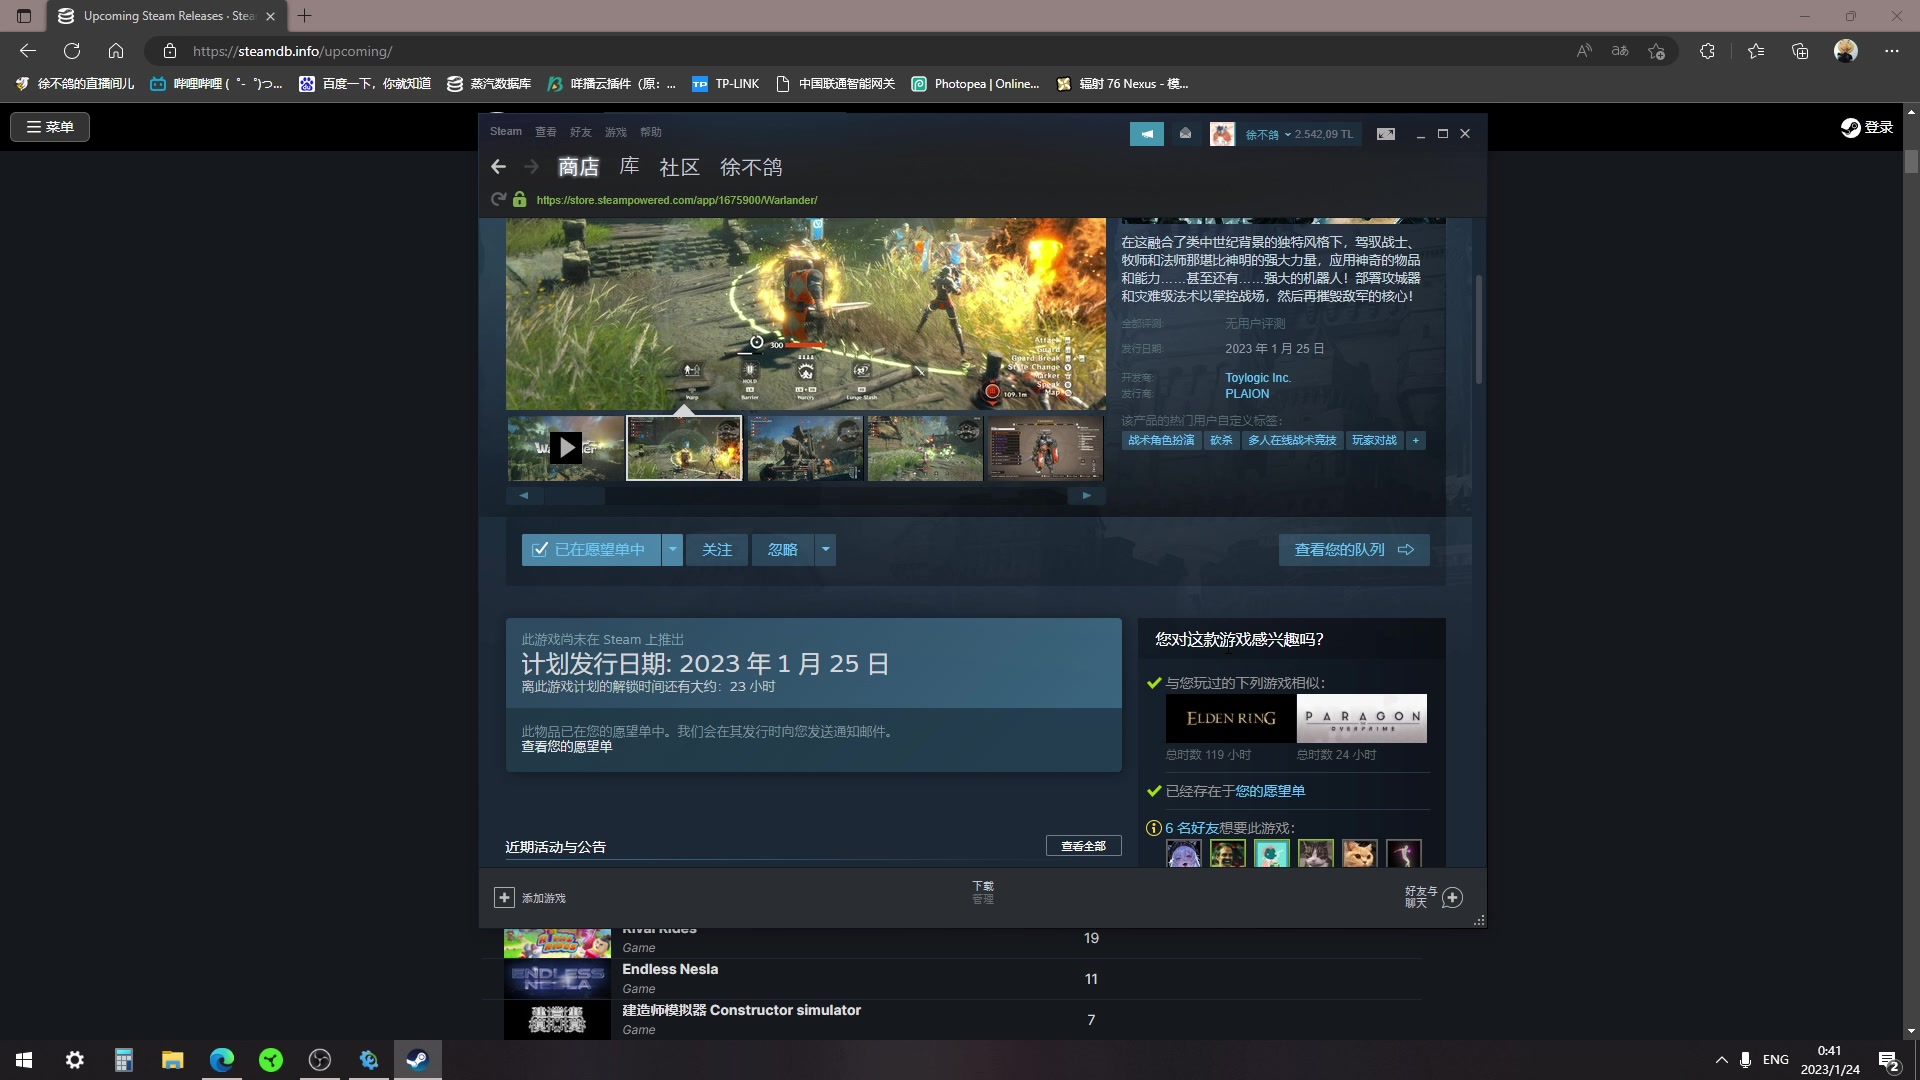
Task: Open the 帮助 menu in the Steam client
Action: coord(651,132)
